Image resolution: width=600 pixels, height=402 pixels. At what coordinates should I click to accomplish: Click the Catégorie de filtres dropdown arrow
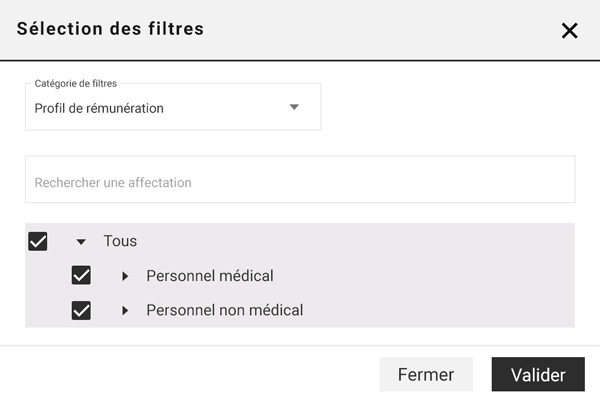click(x=294, y=107)
